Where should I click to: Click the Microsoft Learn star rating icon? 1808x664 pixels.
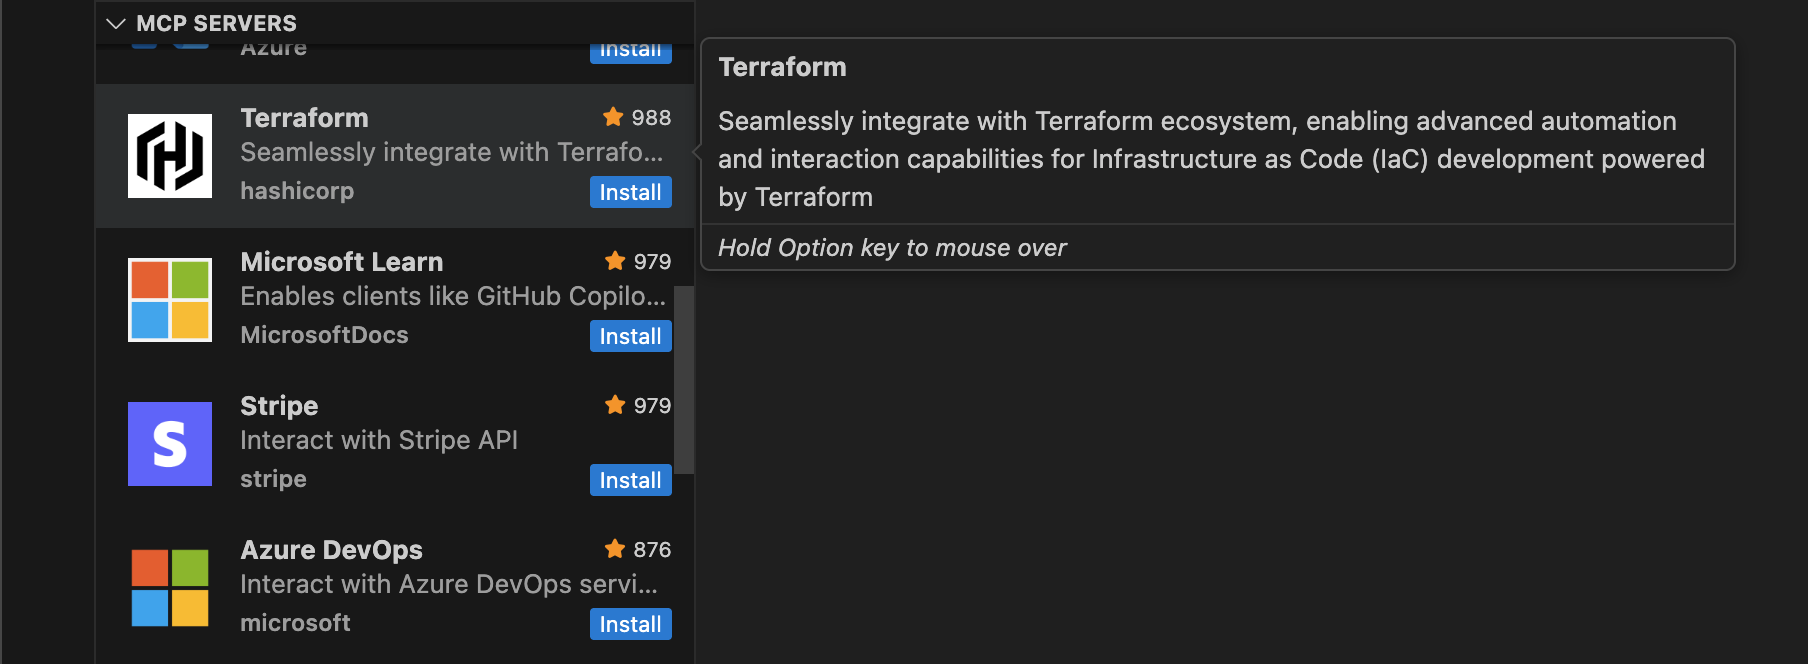coord(615,261)
